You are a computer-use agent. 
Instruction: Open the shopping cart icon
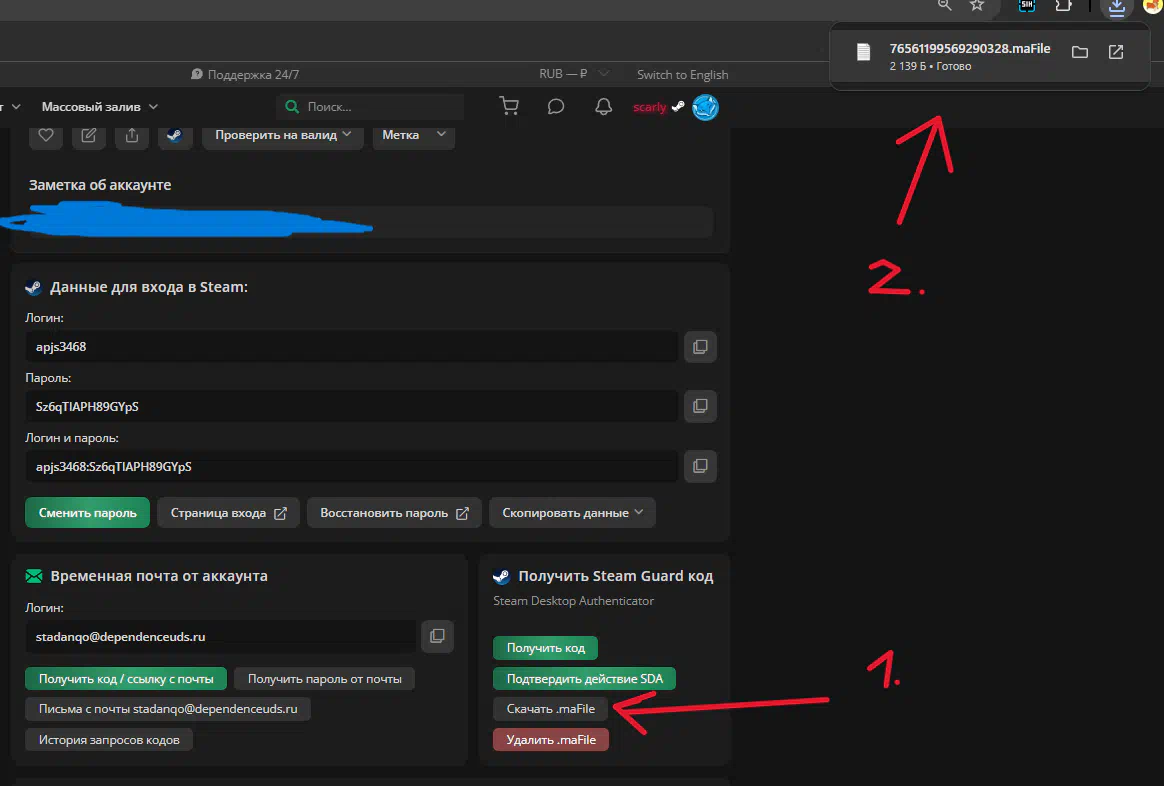[x=509, y=107]
